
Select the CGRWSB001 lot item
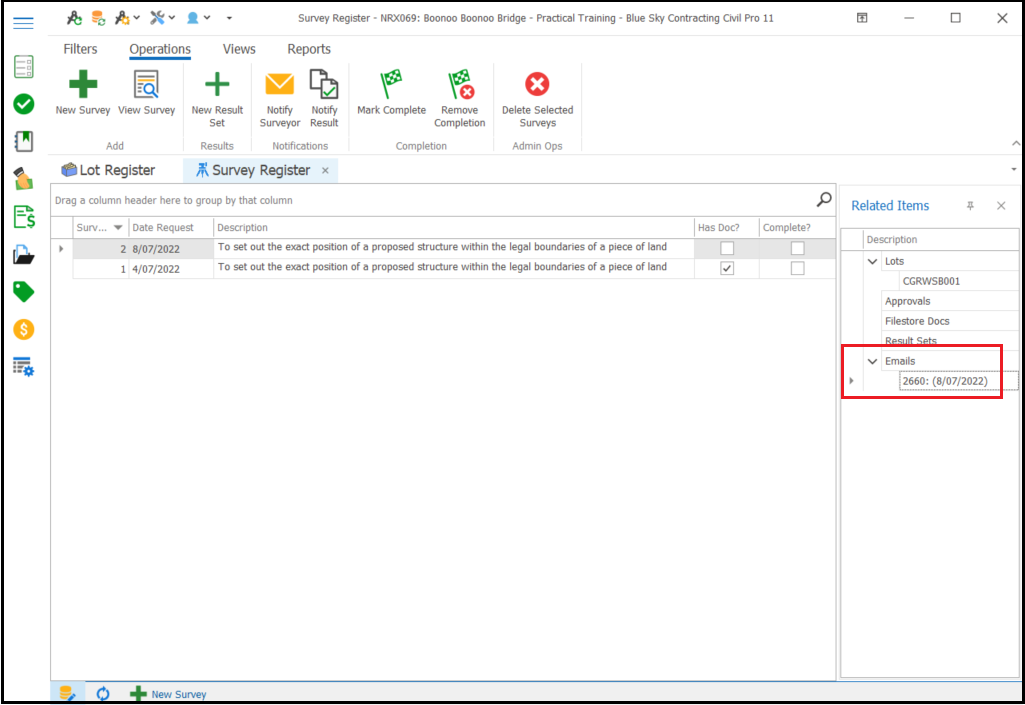tap(930, 281)
